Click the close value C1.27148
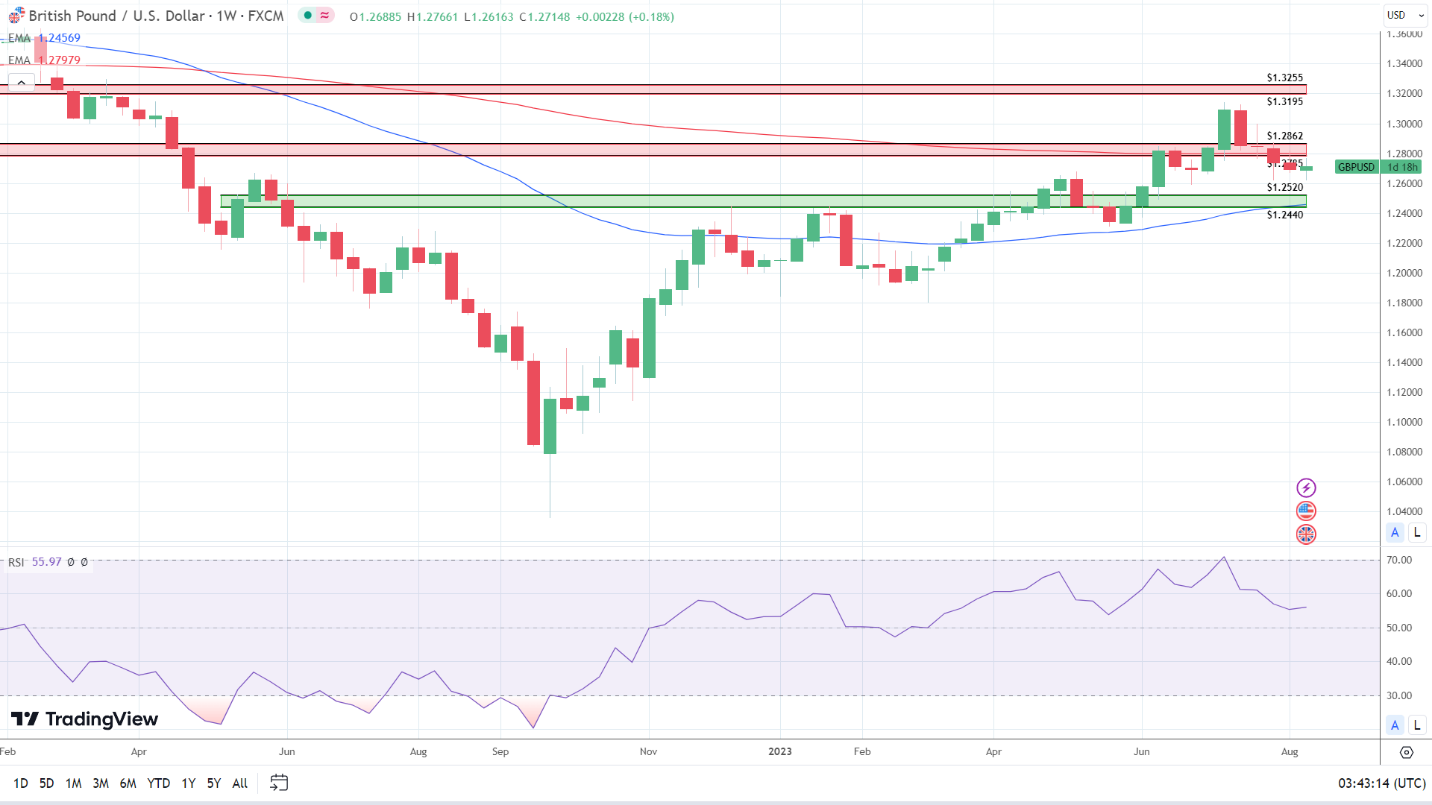 pyautogui.click(x=545, y=17)
